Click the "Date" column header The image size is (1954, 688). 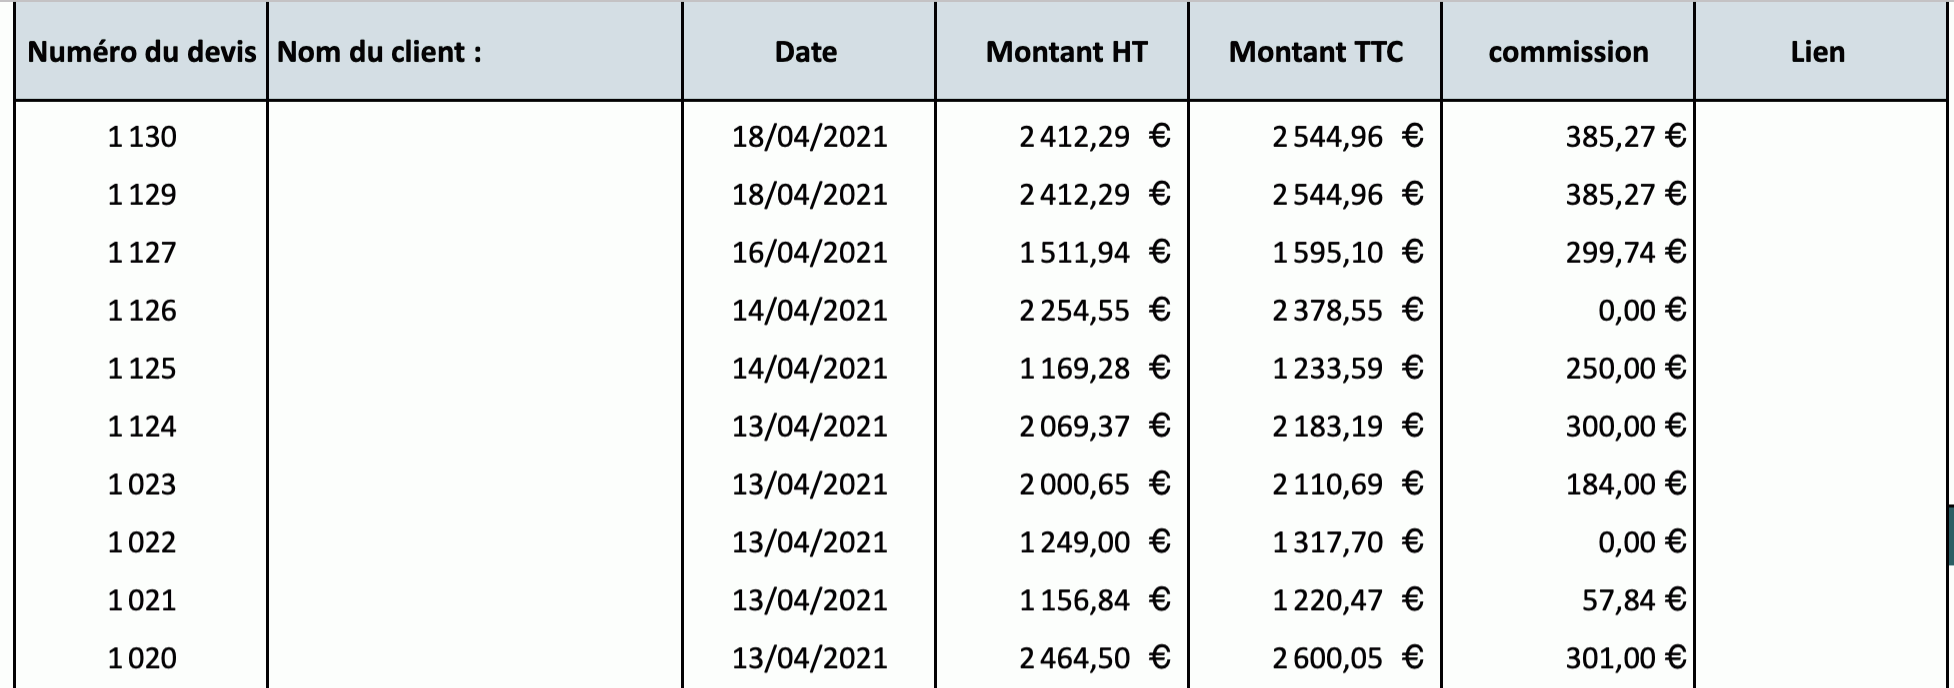coord(806,52)
